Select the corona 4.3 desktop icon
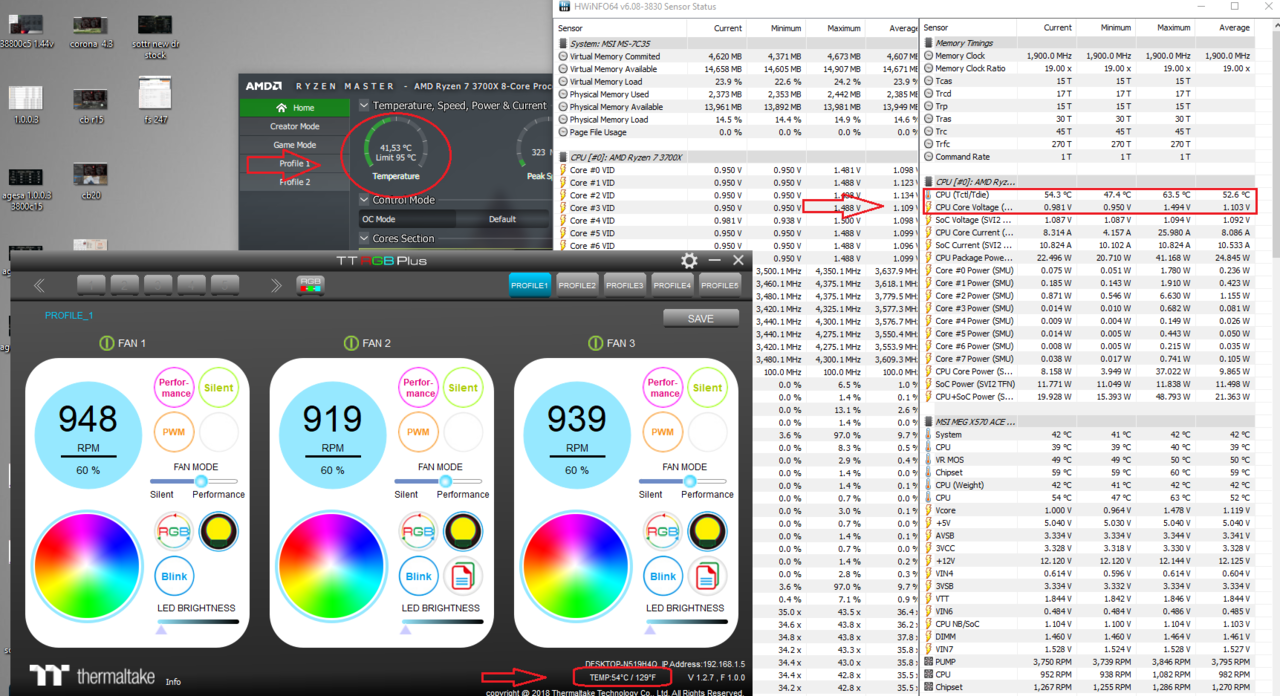Screen dimensions: 1280x696 pyautogui.click(x=91, y=31)
